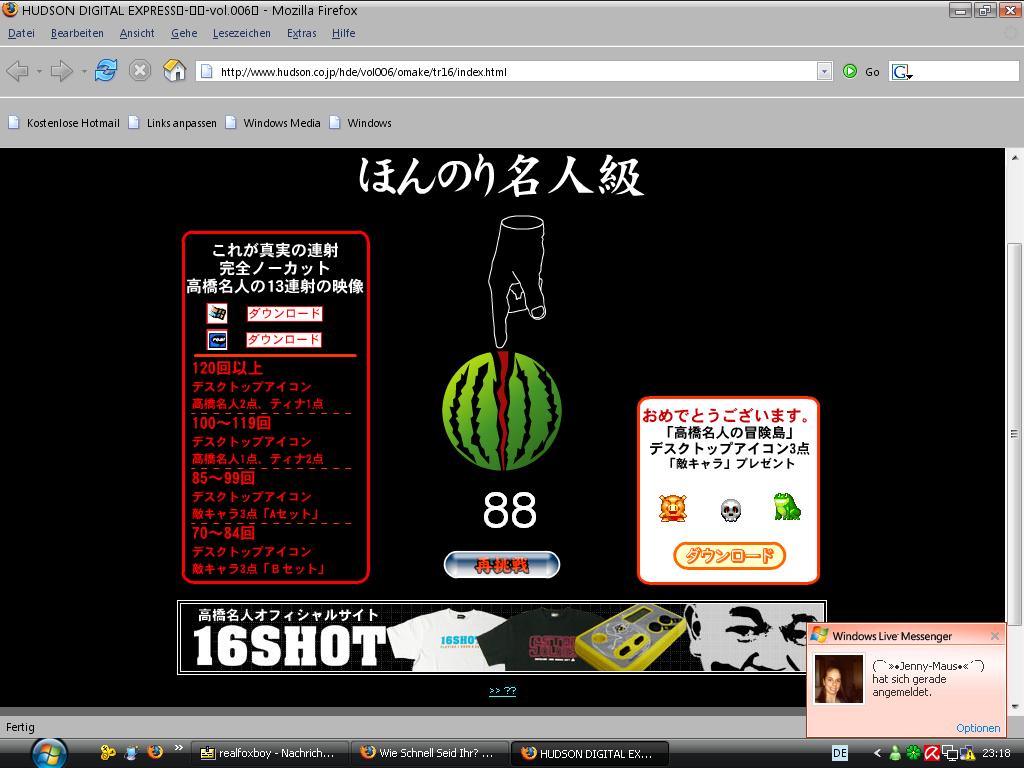Open the Extras menu

[302, 33]
